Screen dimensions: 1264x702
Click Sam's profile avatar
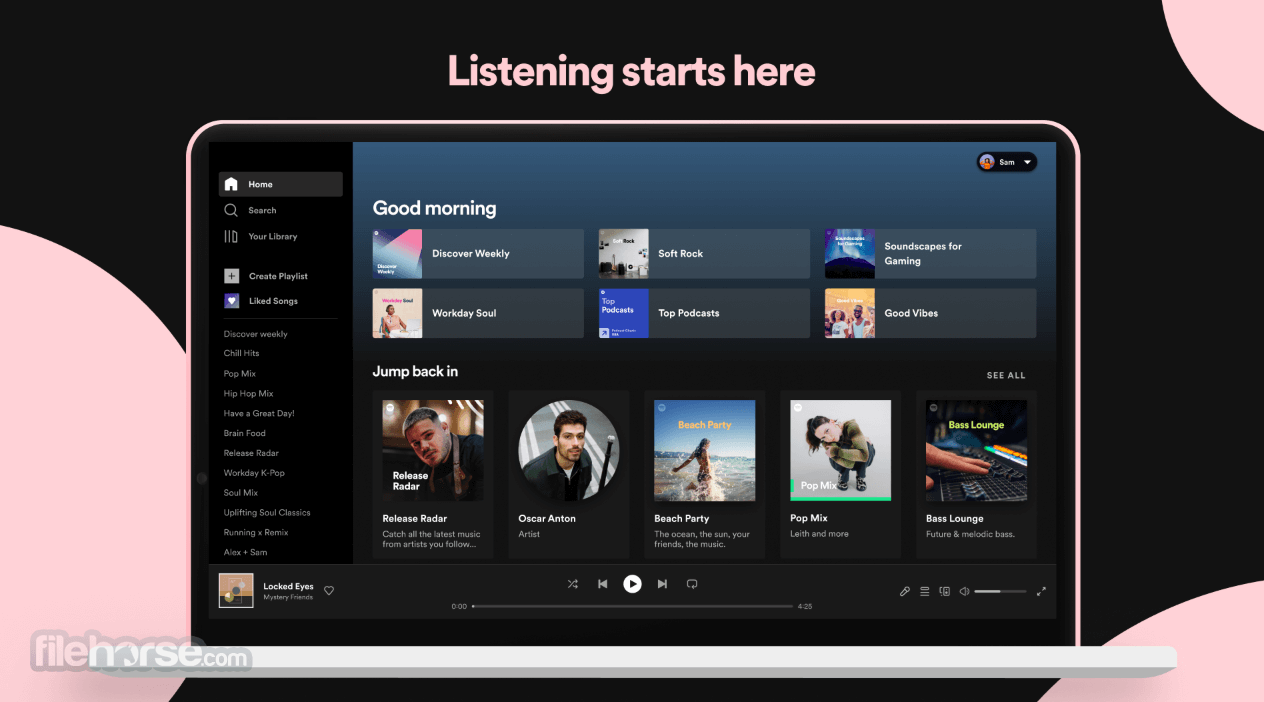(987, 162)
